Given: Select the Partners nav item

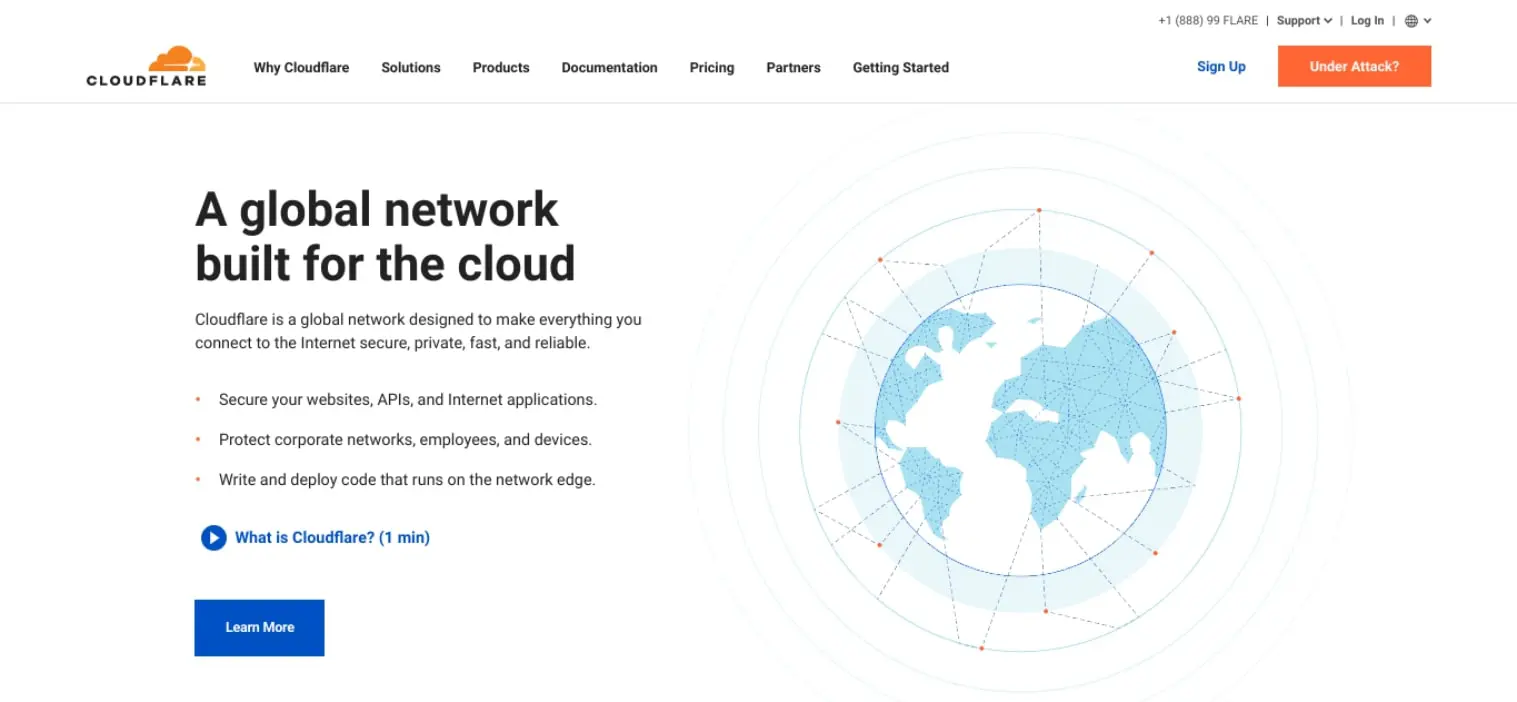Looking at the screenshot, I should [793, 68].
